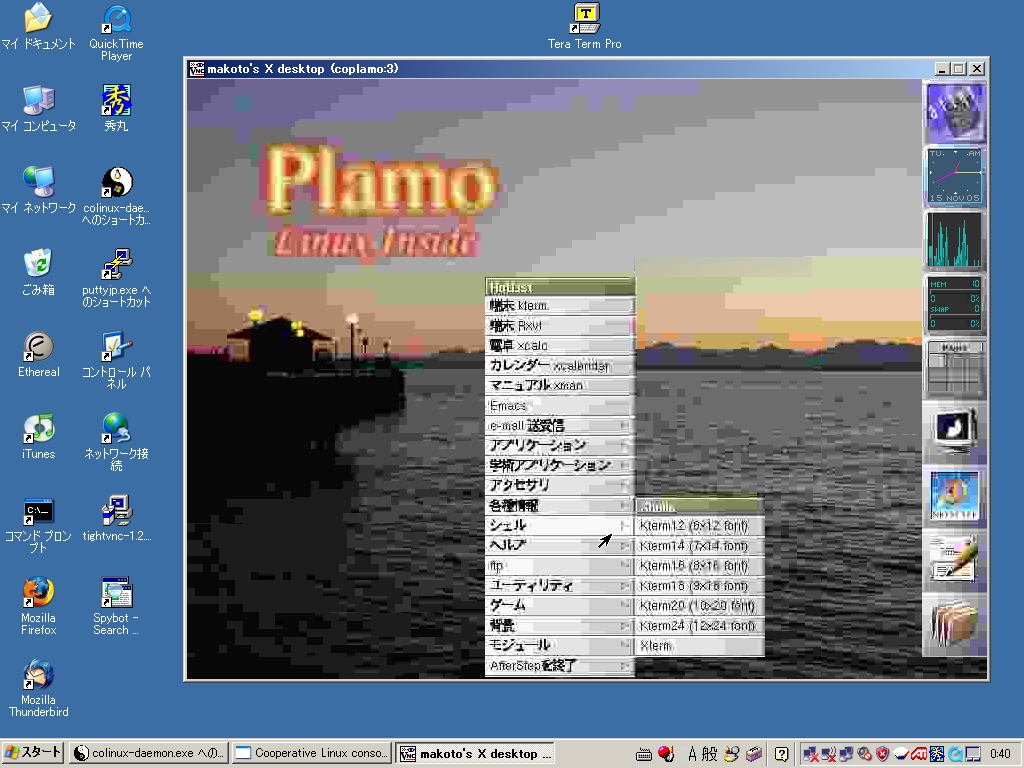
Task: Click the monitor terminal icon in Wharf
Action: [955, 432]
